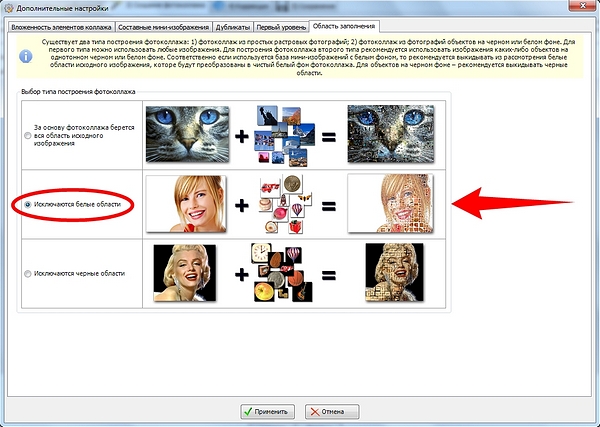Click the blonde woman on white source photo
Viewport: 600px width, 427px height.
coord(186,204)
